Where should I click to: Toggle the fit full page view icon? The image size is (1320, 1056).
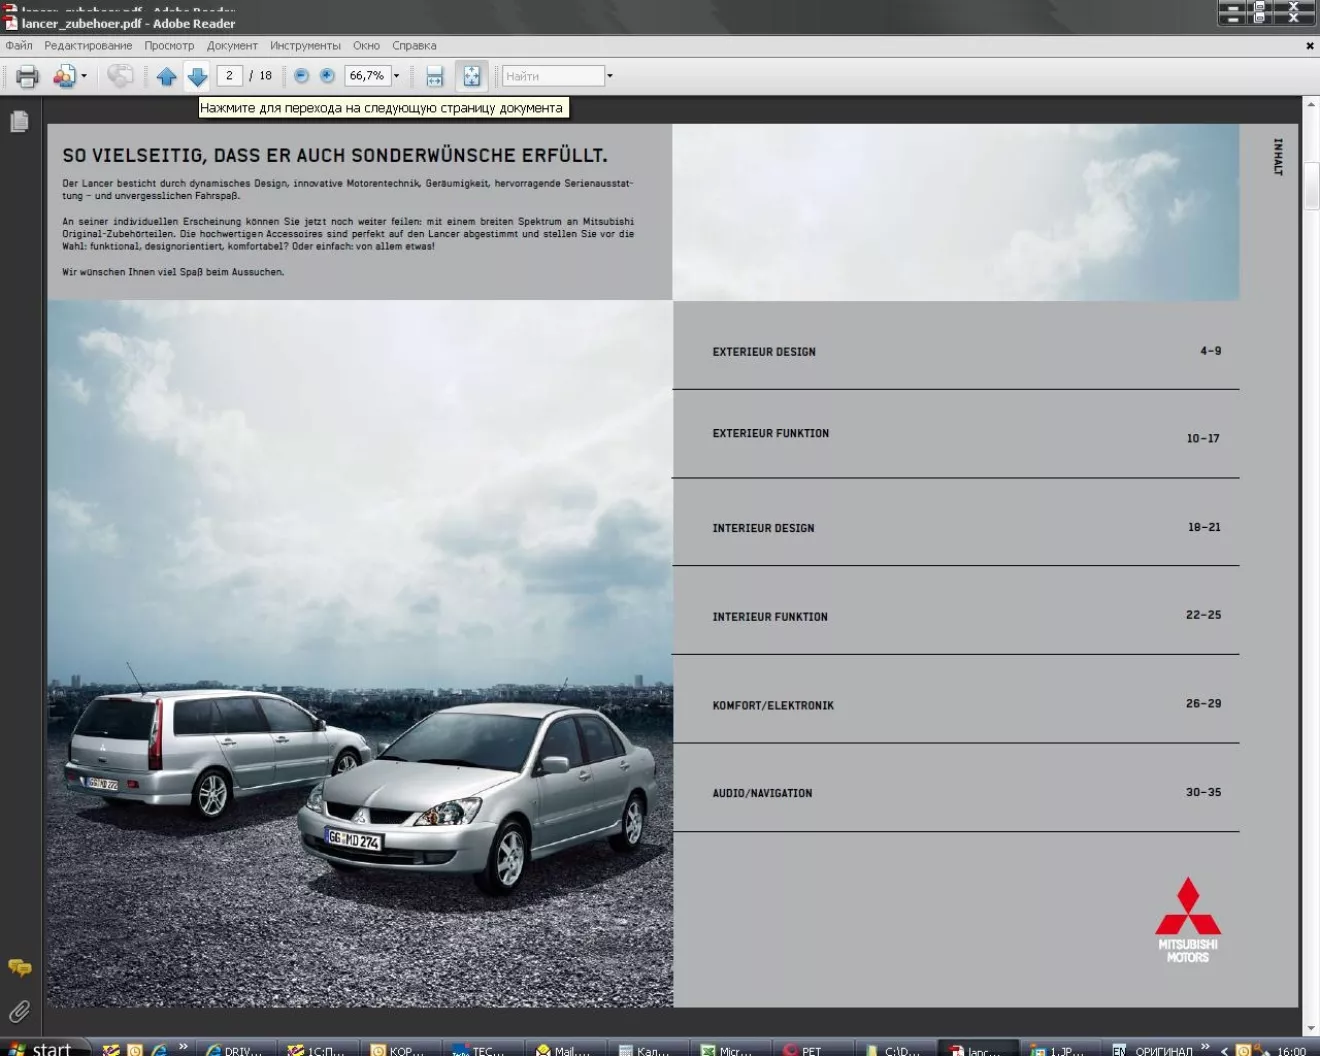tap(471, 76)
